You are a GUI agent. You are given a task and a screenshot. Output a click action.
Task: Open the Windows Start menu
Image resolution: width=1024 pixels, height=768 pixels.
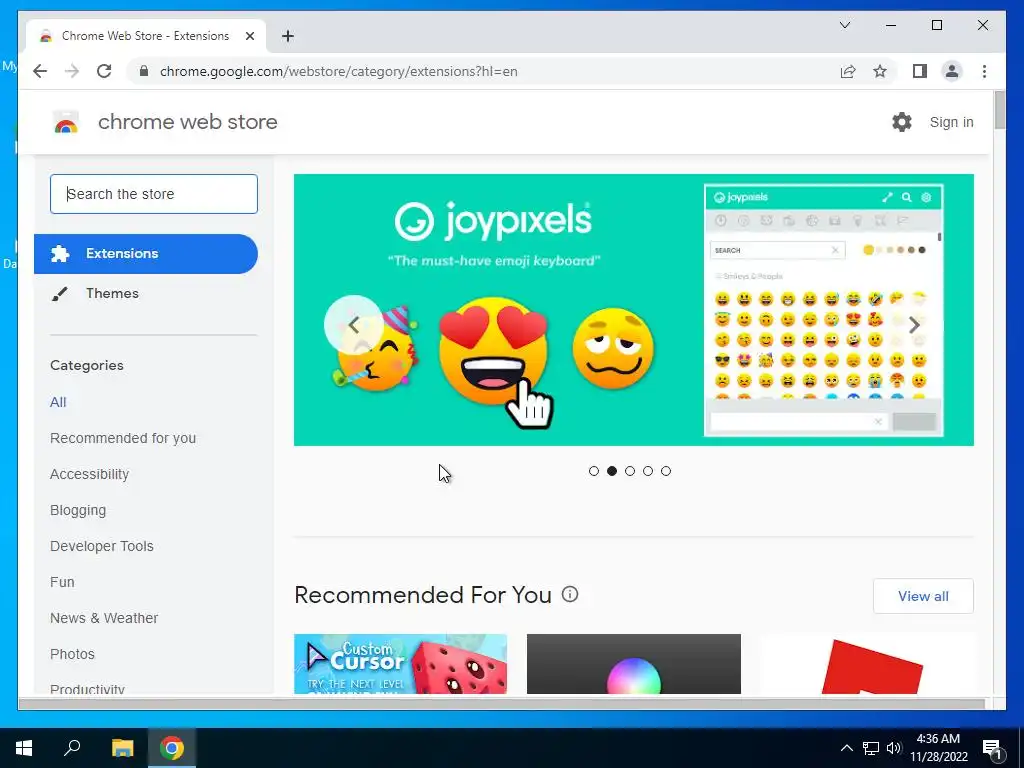click(24, 748)
